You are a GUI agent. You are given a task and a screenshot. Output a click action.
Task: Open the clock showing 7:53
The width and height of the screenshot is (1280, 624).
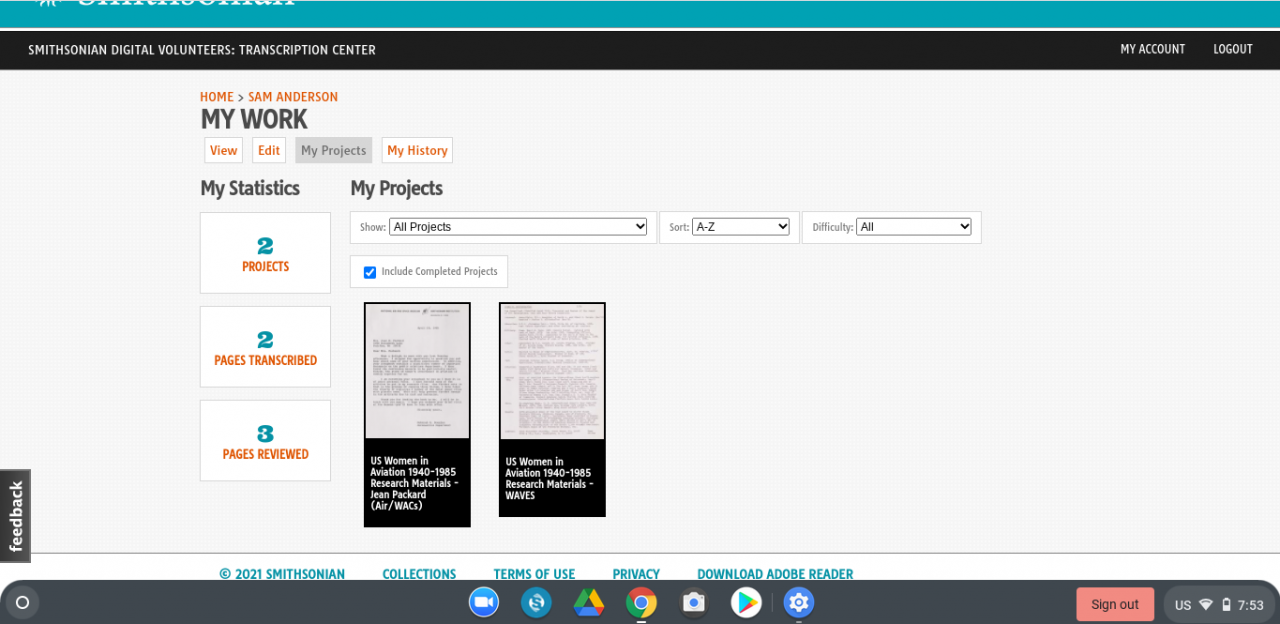pyautogui.click(x=1251, y=605)
